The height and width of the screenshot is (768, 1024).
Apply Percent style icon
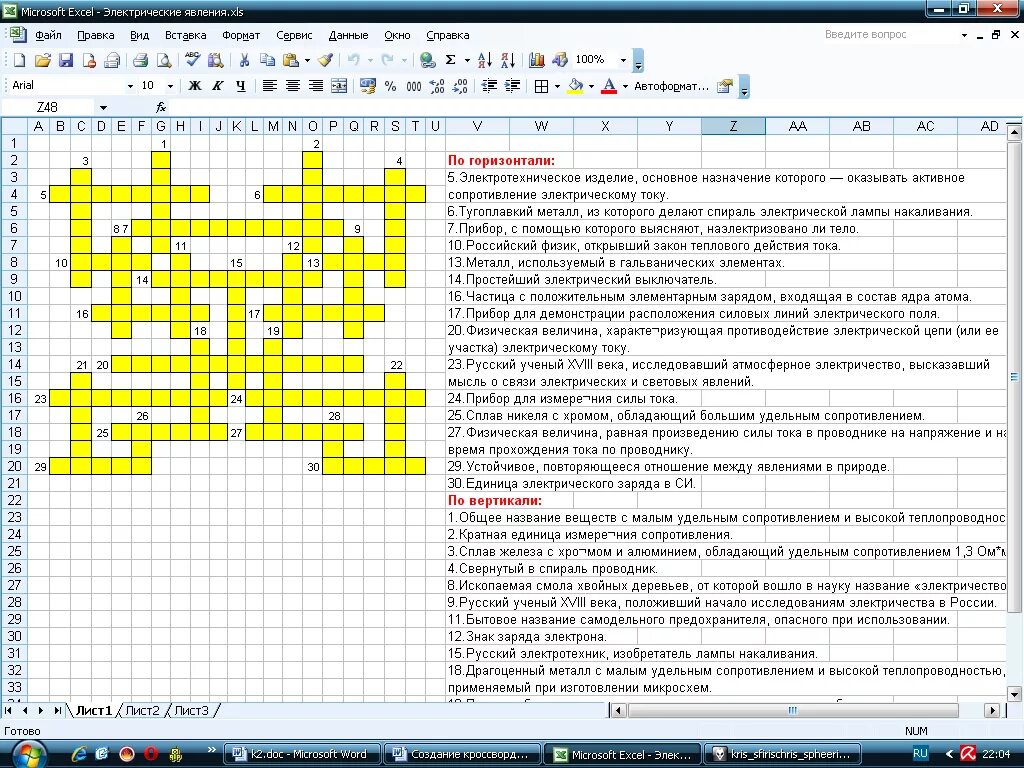click(391, 86)
